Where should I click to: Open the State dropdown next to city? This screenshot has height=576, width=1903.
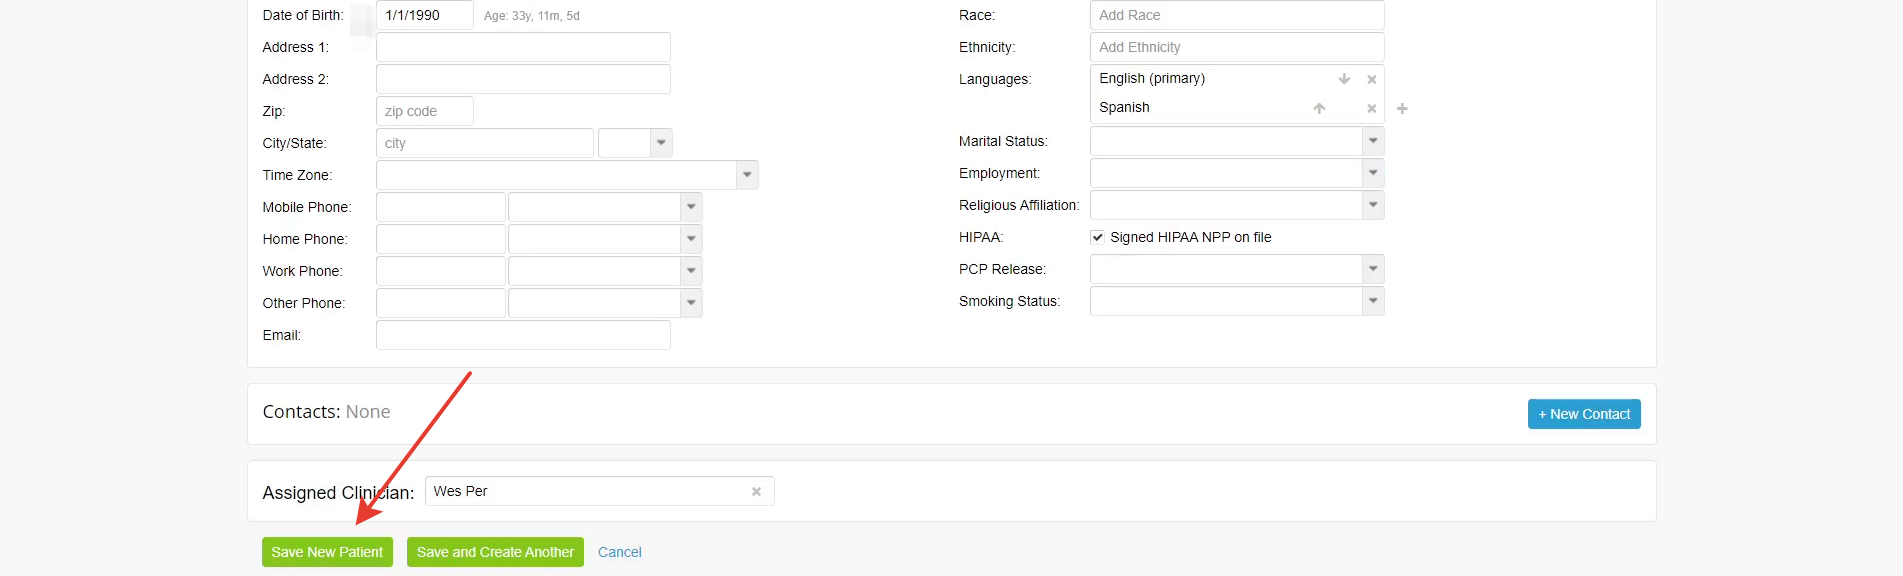[660, 143]
